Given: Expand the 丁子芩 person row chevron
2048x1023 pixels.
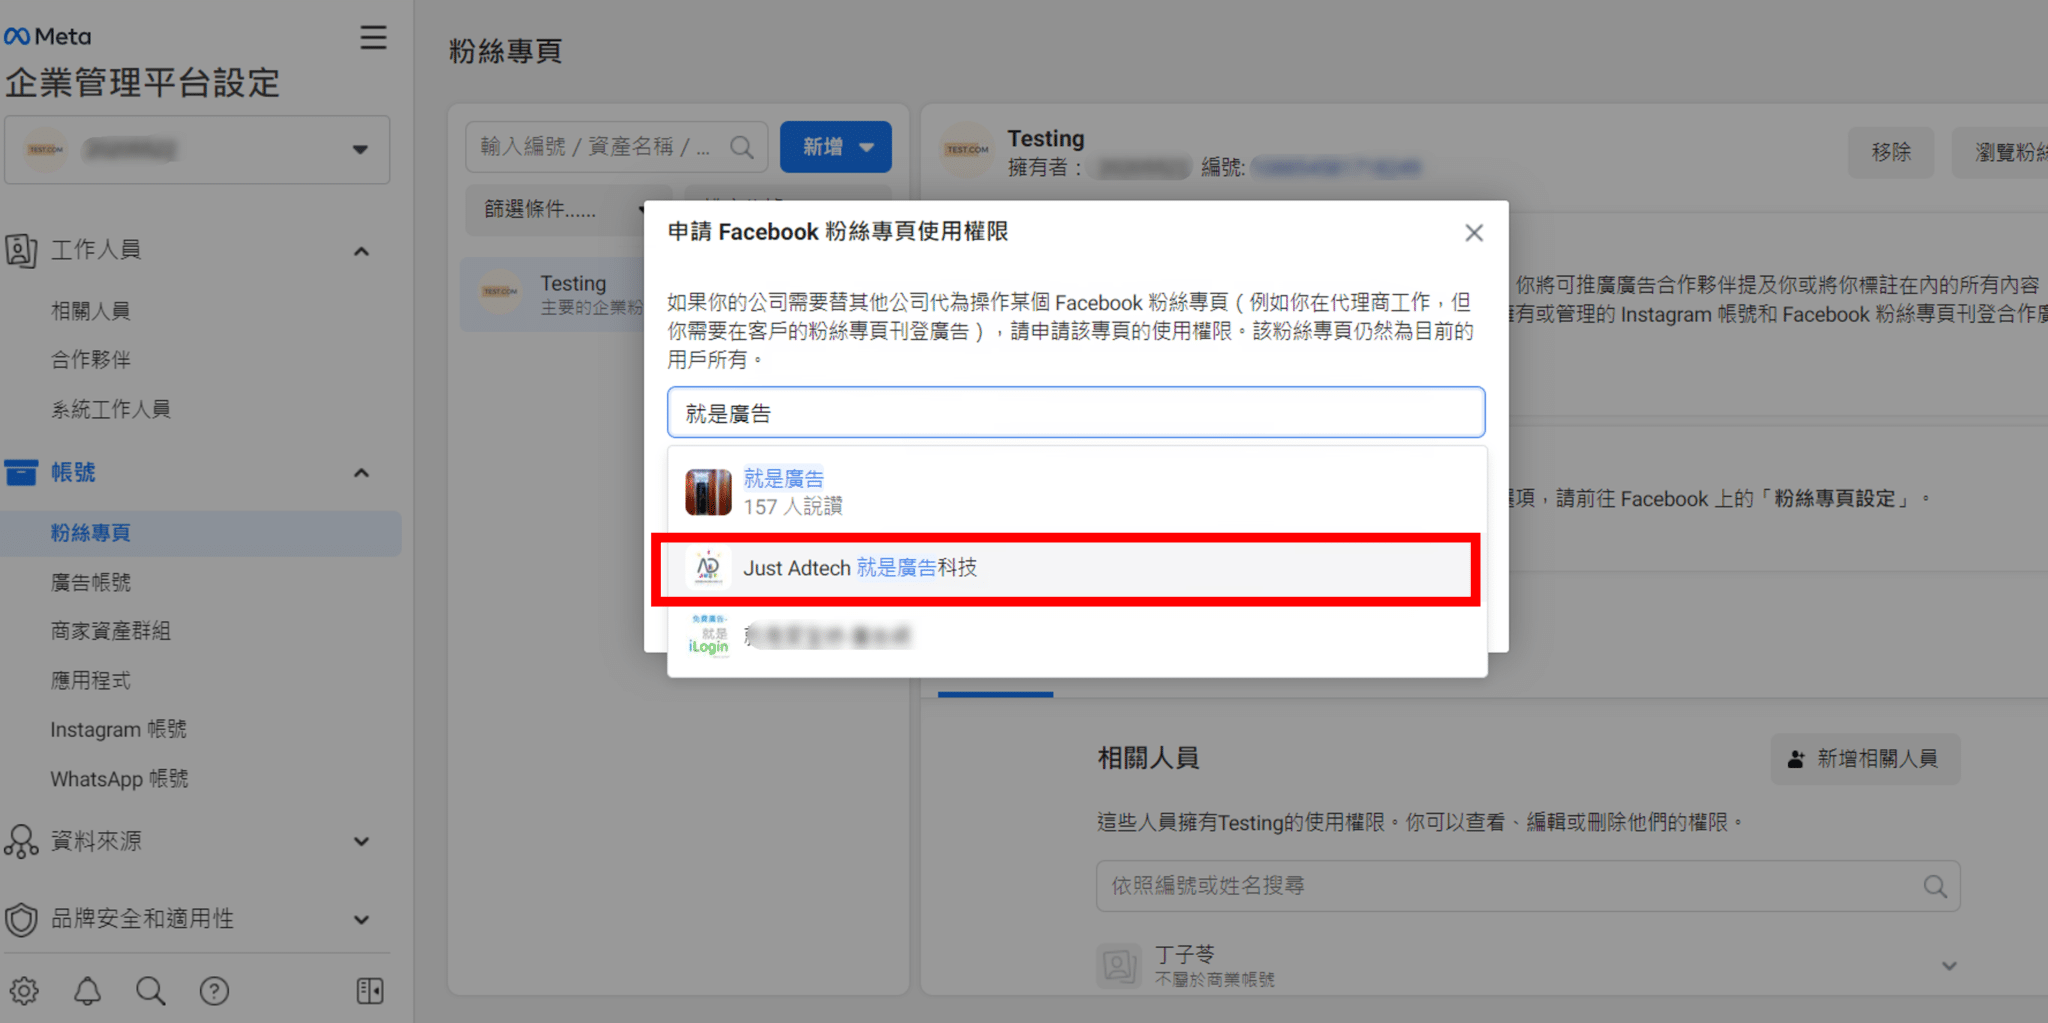Looking at the screenshot, I should pyautogui.click(x=1949, y=966).
